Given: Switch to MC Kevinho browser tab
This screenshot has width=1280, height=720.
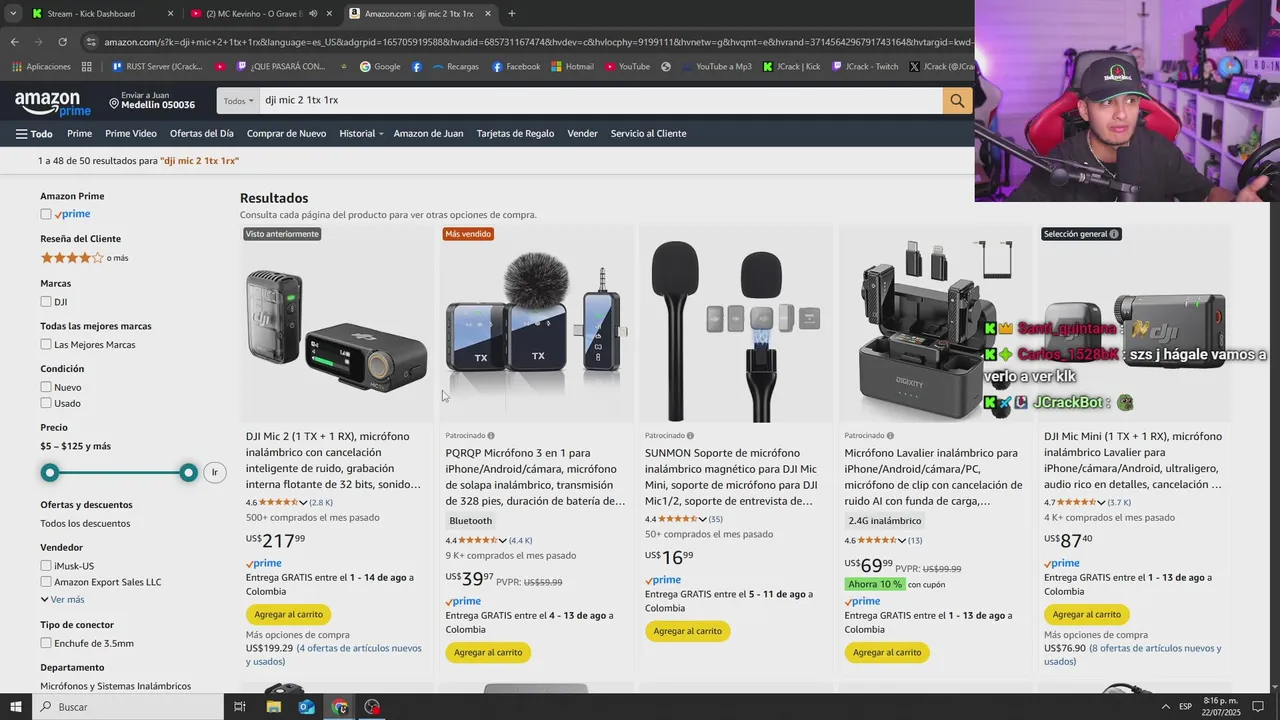Looking at the screenshot, I should pyautogui.click(x=262, y=14).
